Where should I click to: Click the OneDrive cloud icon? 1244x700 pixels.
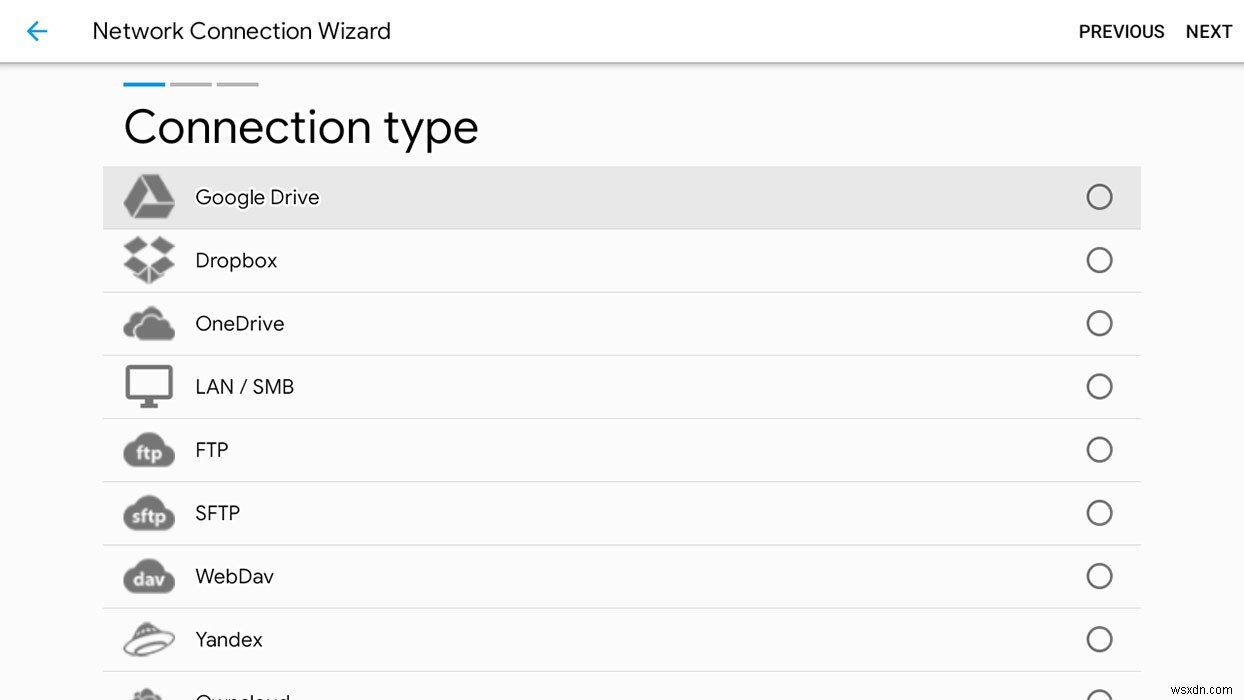[x=148, y=324]
